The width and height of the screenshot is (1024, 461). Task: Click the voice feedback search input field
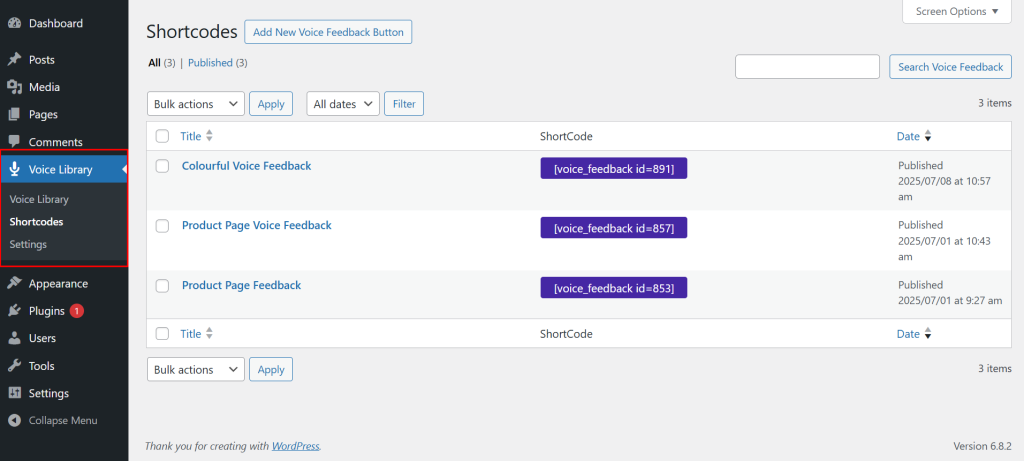[x=807, y=67]
